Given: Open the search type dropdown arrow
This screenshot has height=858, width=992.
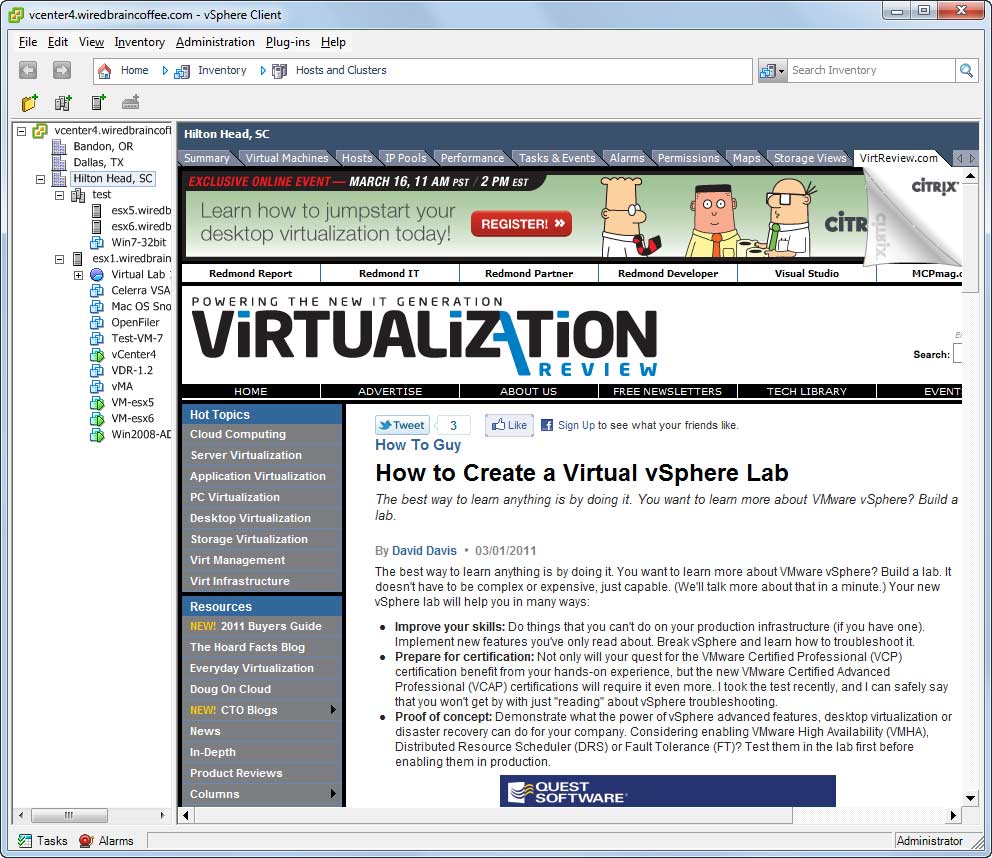Looking at the screenshot, I should click(x=781, y=71).
